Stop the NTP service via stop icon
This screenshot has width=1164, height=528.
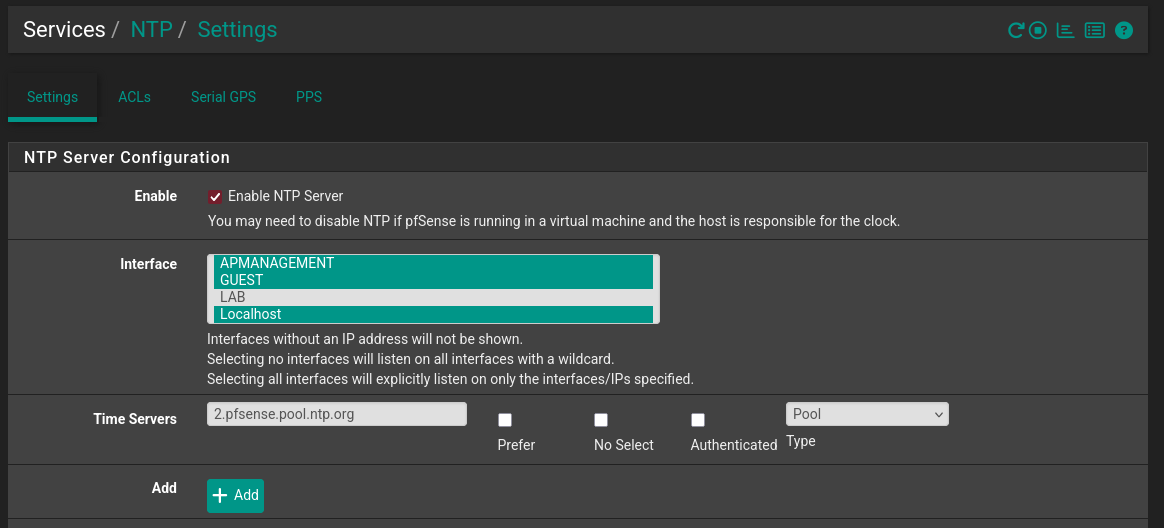point(1038,30)
